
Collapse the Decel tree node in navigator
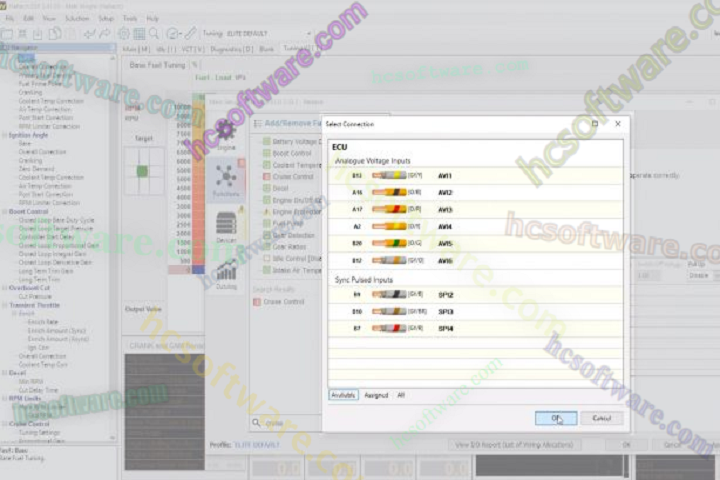click(5, 373)
